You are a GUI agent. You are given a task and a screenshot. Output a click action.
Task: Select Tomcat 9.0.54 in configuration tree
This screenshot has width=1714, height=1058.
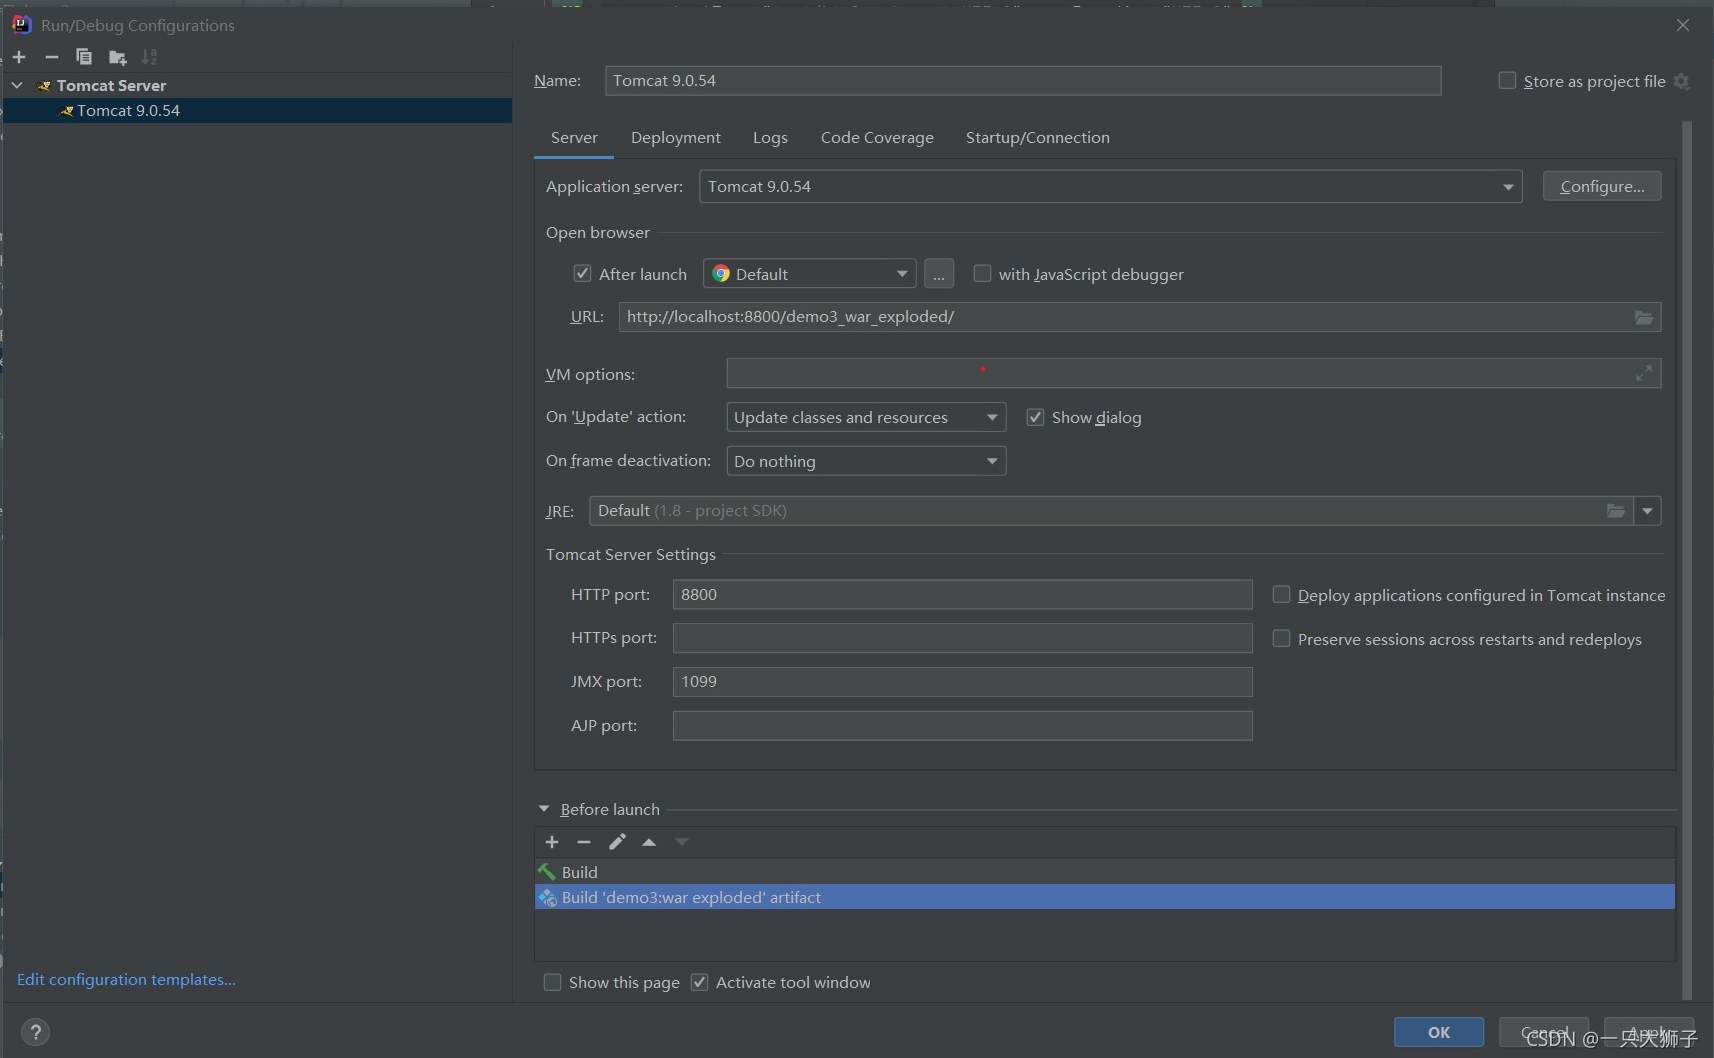click(256, 111)
